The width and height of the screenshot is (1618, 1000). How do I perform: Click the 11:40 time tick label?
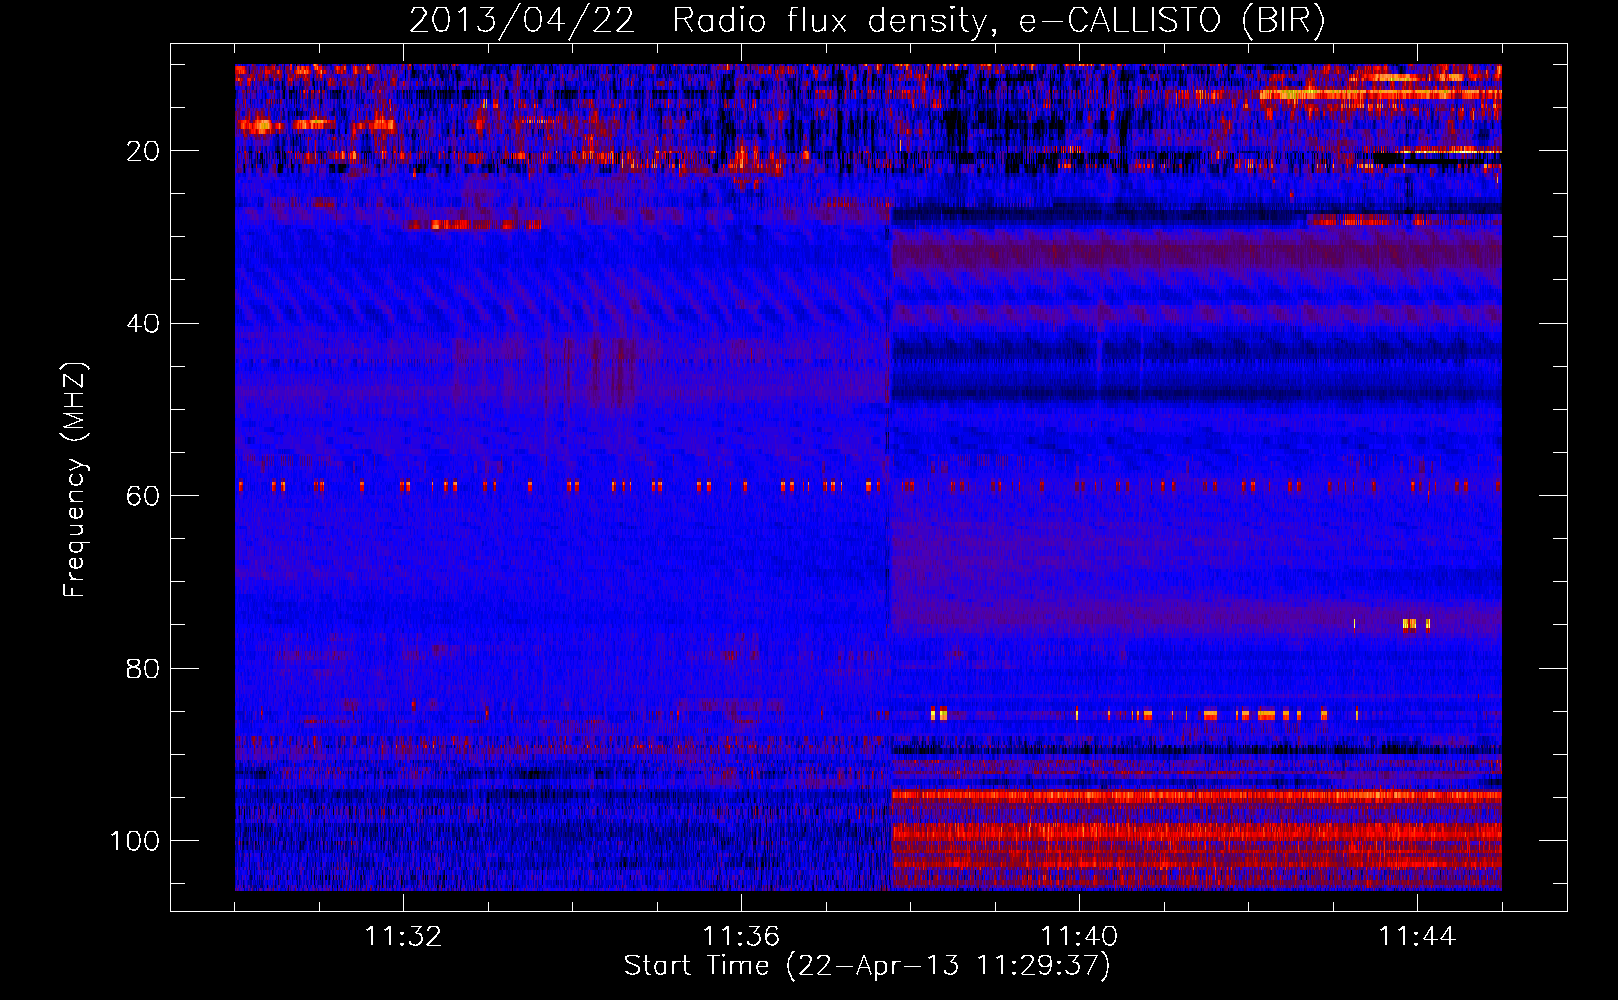coord(1079,937)
